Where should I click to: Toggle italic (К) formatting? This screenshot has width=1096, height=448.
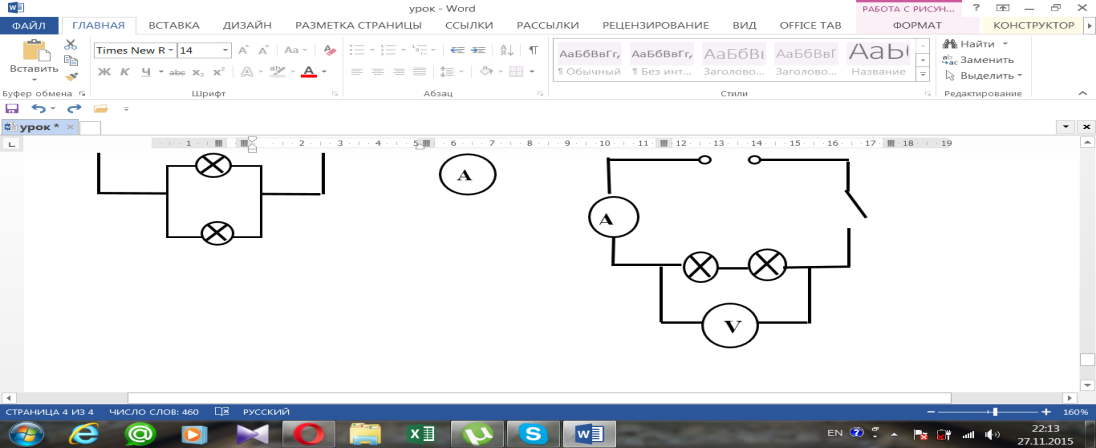[x=124, y=72]
